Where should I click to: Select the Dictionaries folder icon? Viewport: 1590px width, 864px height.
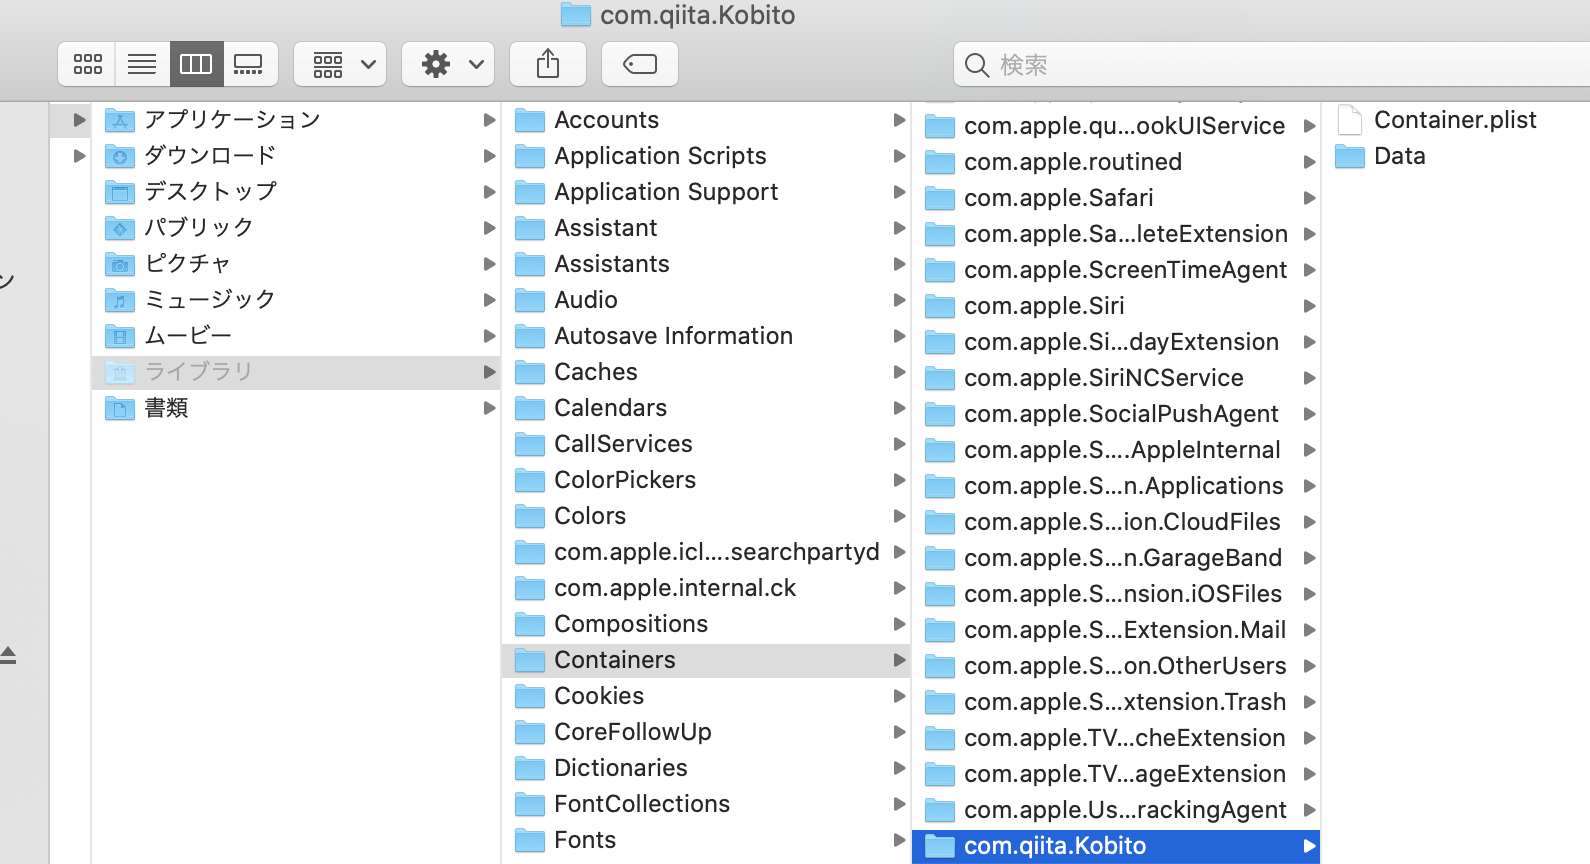point(530,768)
